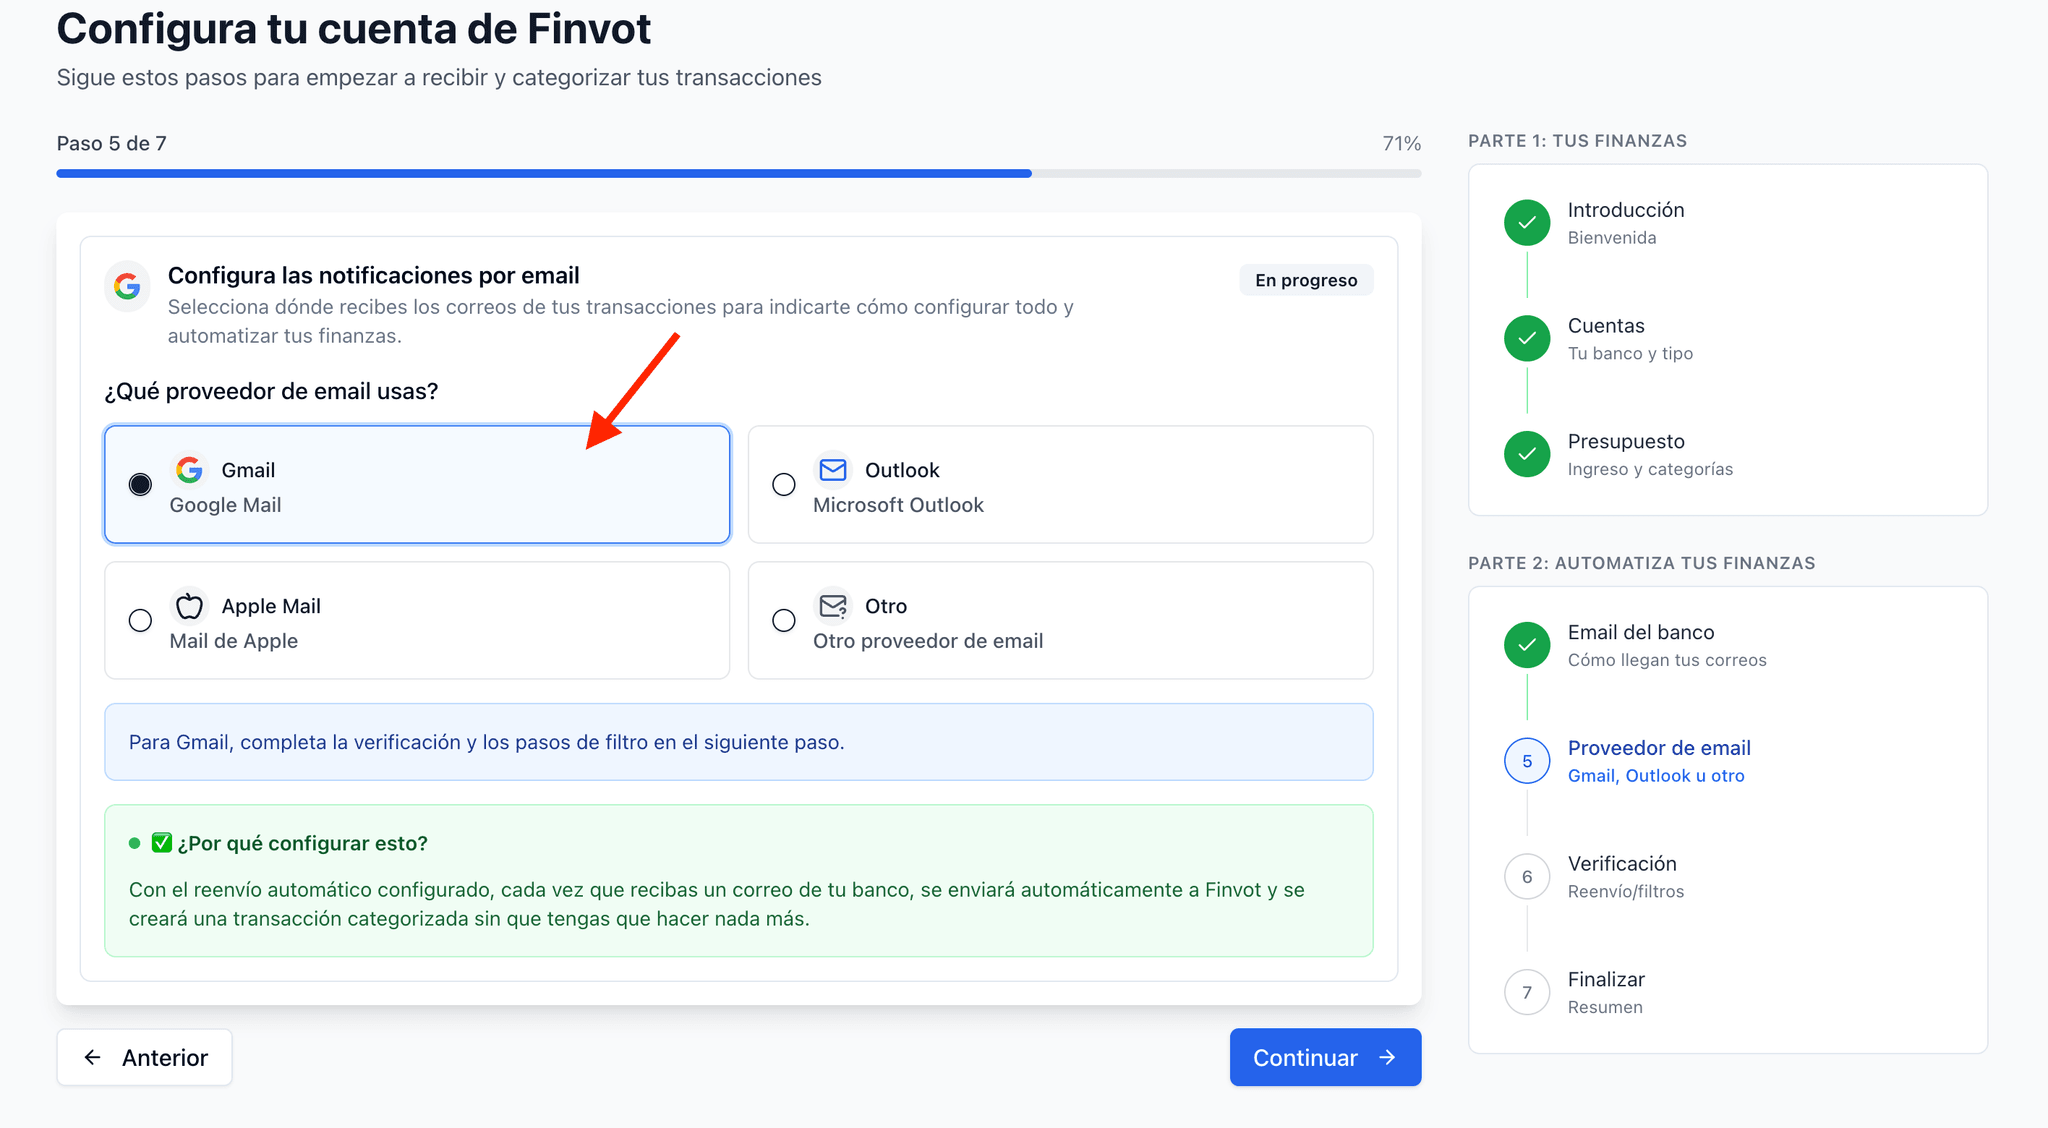Click the green check next to Presupuesto
The image size is (2048, 1128).
coord(1527,454)
